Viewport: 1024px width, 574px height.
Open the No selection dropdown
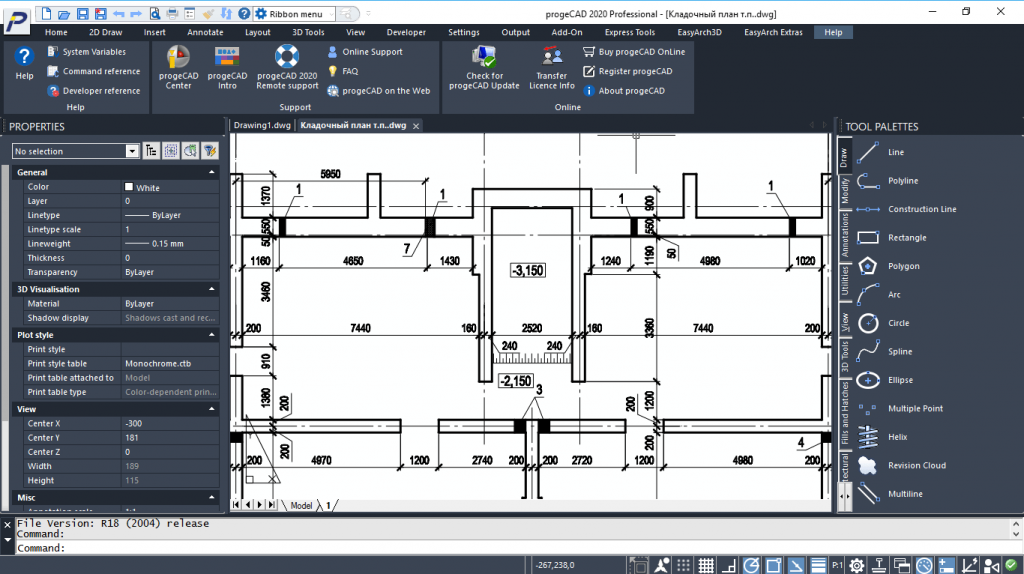tap(75, 151)
